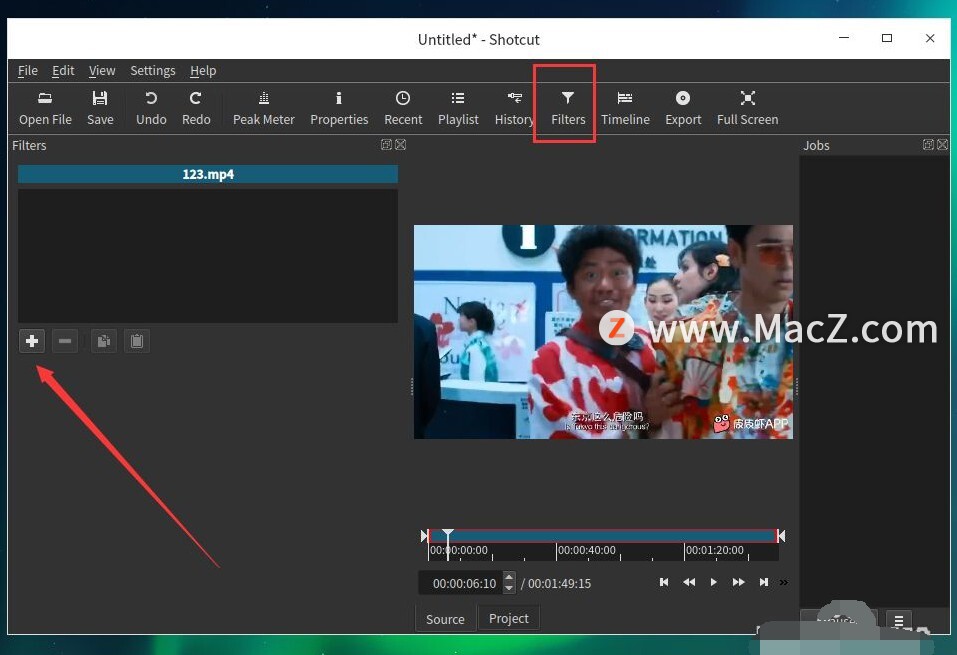The image size is (957, 655).
Task: Skip to the end of the clip
Action: 764,582
